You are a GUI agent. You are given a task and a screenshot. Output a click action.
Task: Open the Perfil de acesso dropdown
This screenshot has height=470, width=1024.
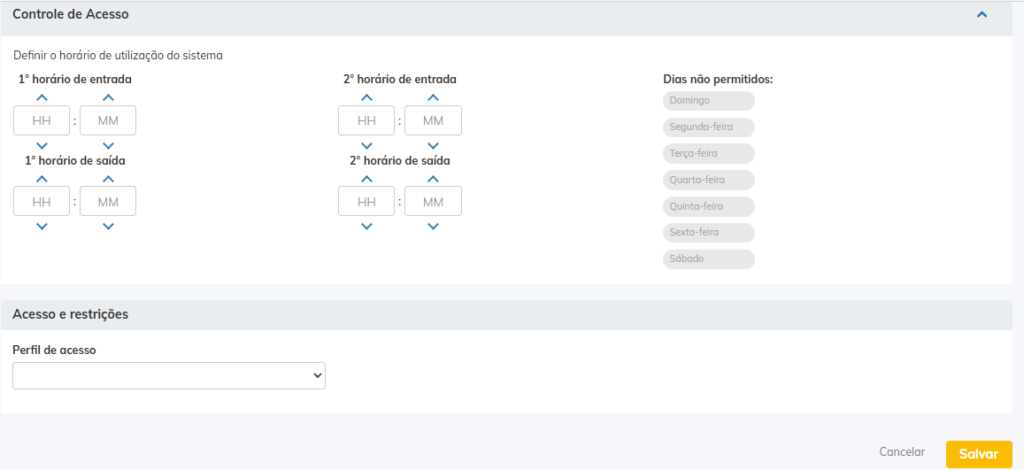click(x=169, y=375)
